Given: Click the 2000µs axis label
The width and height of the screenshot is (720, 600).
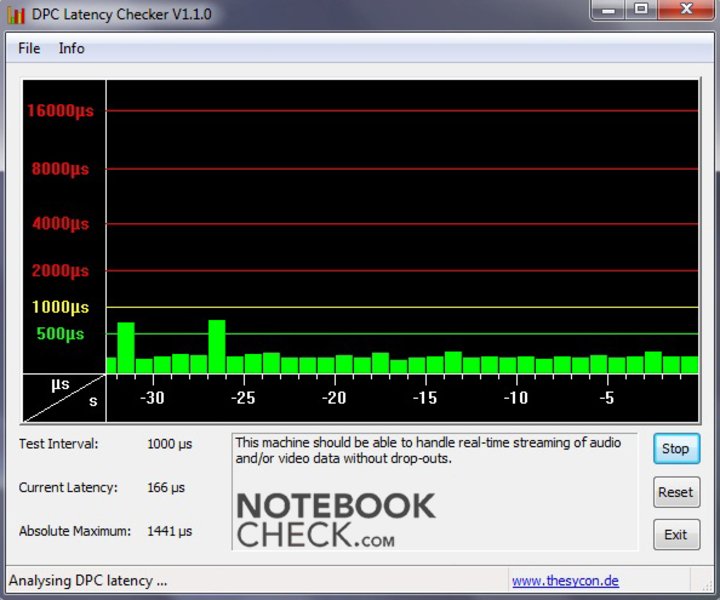Looking at the screenshot, I should 60,270.
